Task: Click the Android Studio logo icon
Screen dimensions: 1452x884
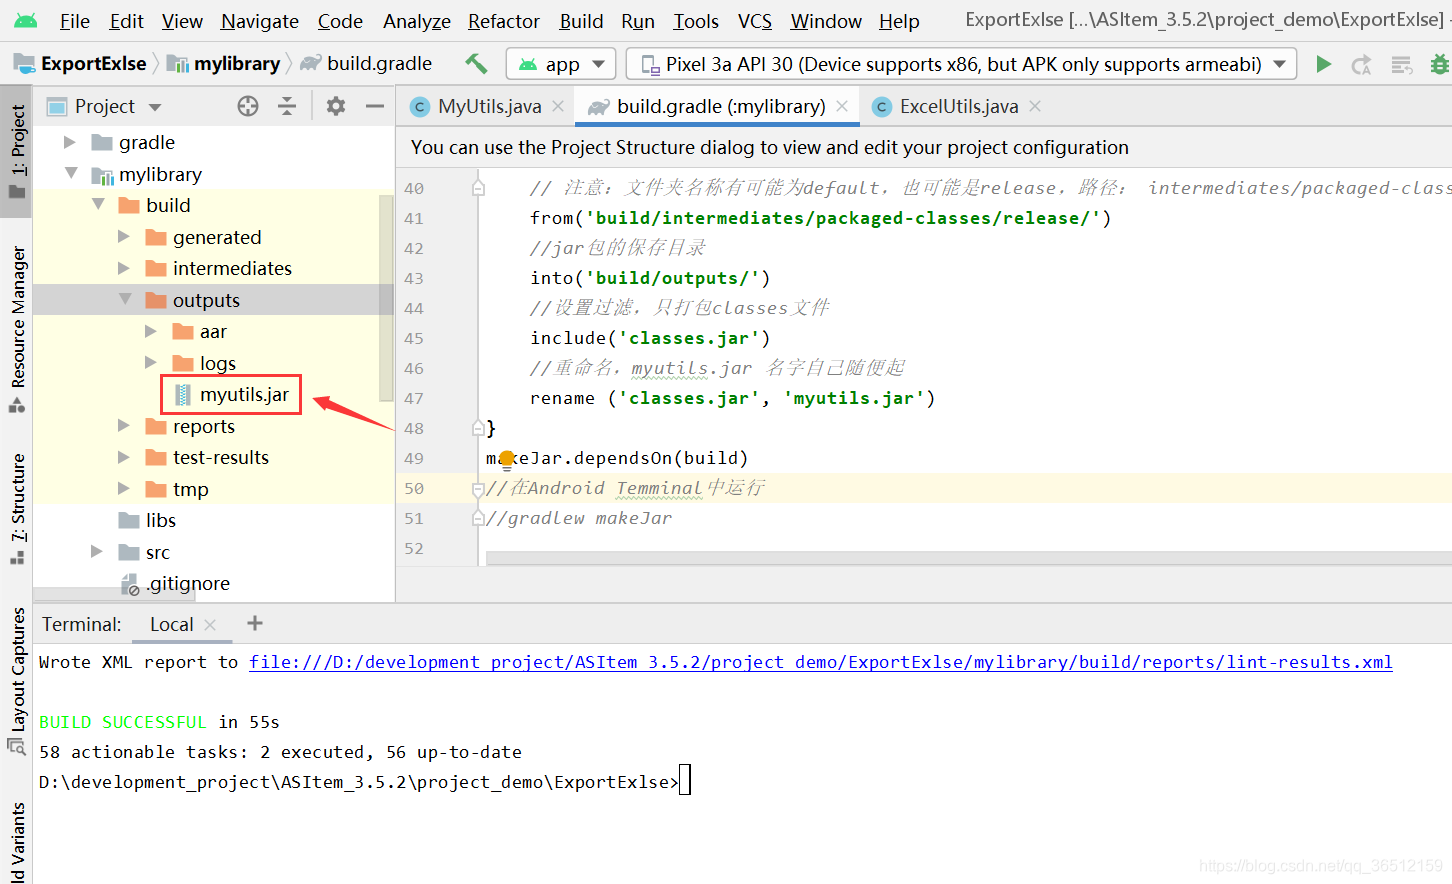Action: pos(26,20)
